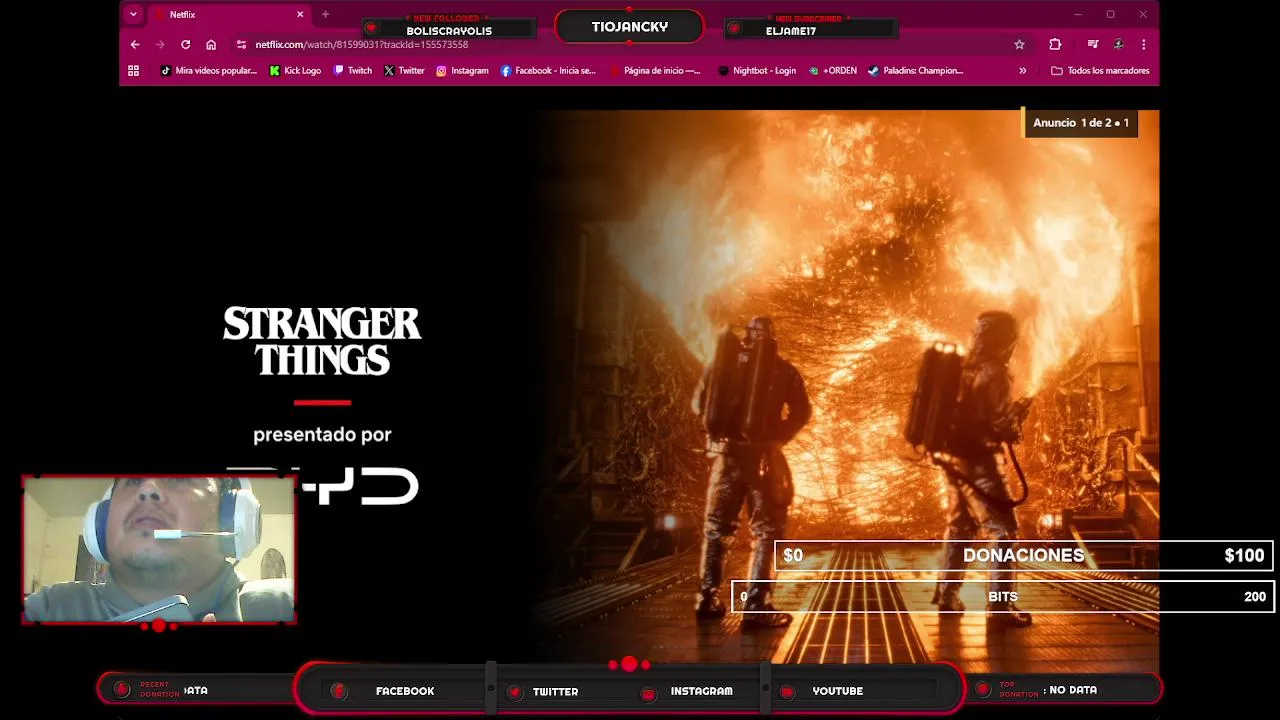Open the Nightbot - Login bookmark
The image size is (1280, 720).
pos(757,71)
